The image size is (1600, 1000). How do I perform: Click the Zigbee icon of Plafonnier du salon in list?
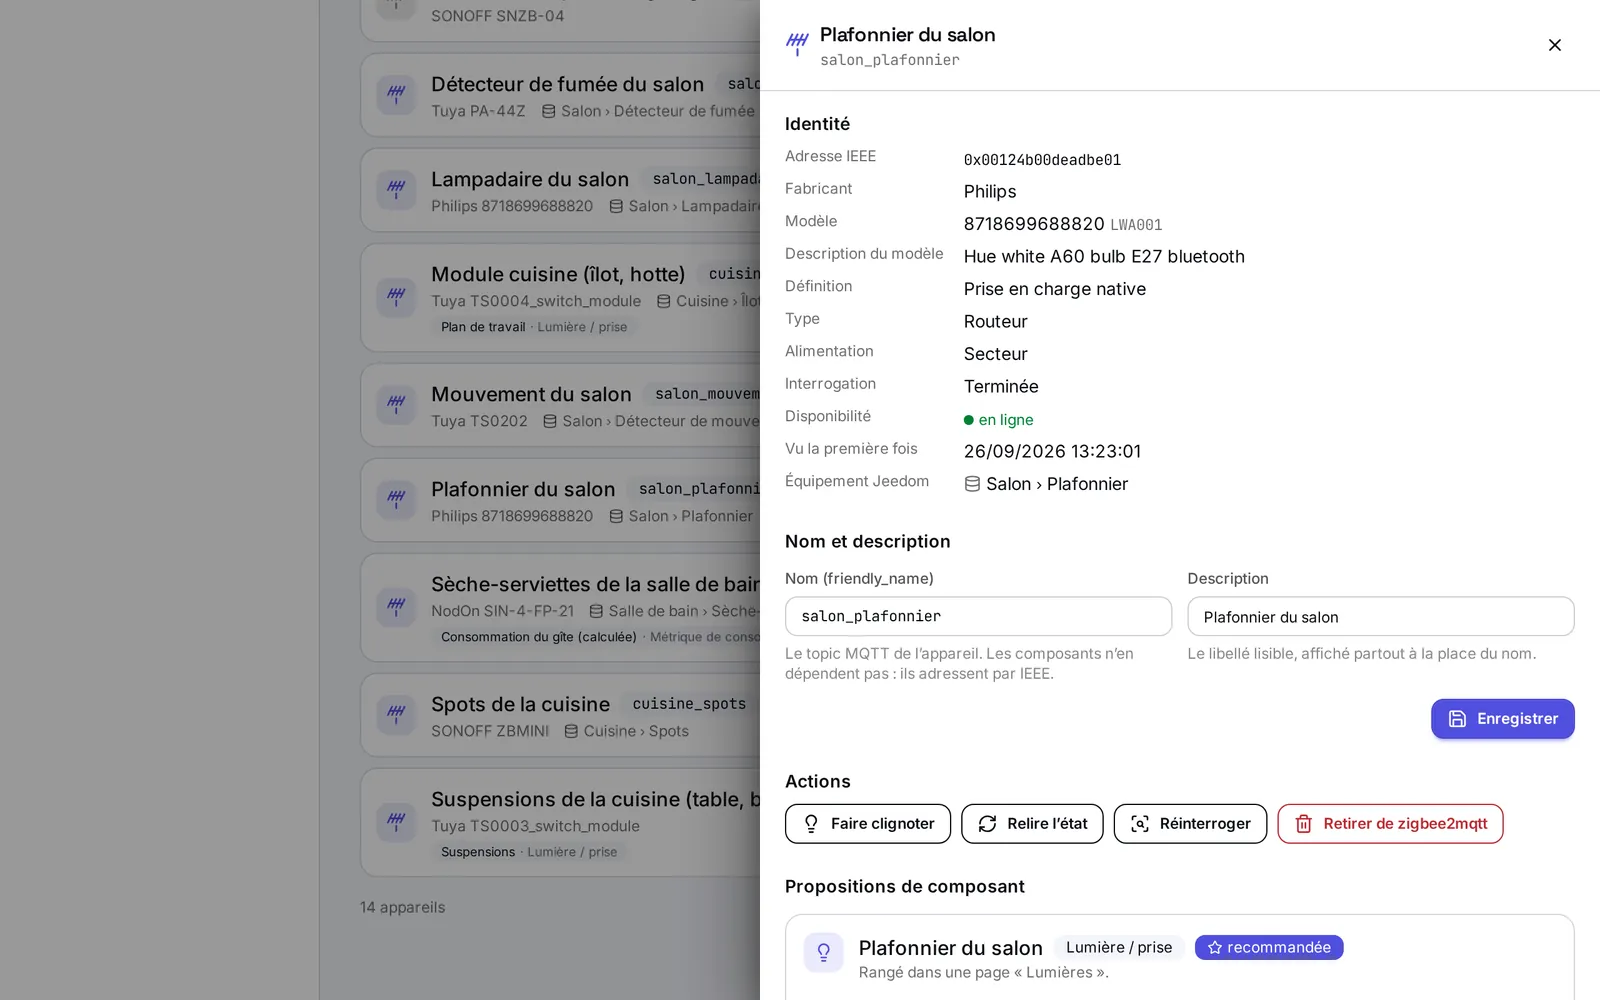396,500
